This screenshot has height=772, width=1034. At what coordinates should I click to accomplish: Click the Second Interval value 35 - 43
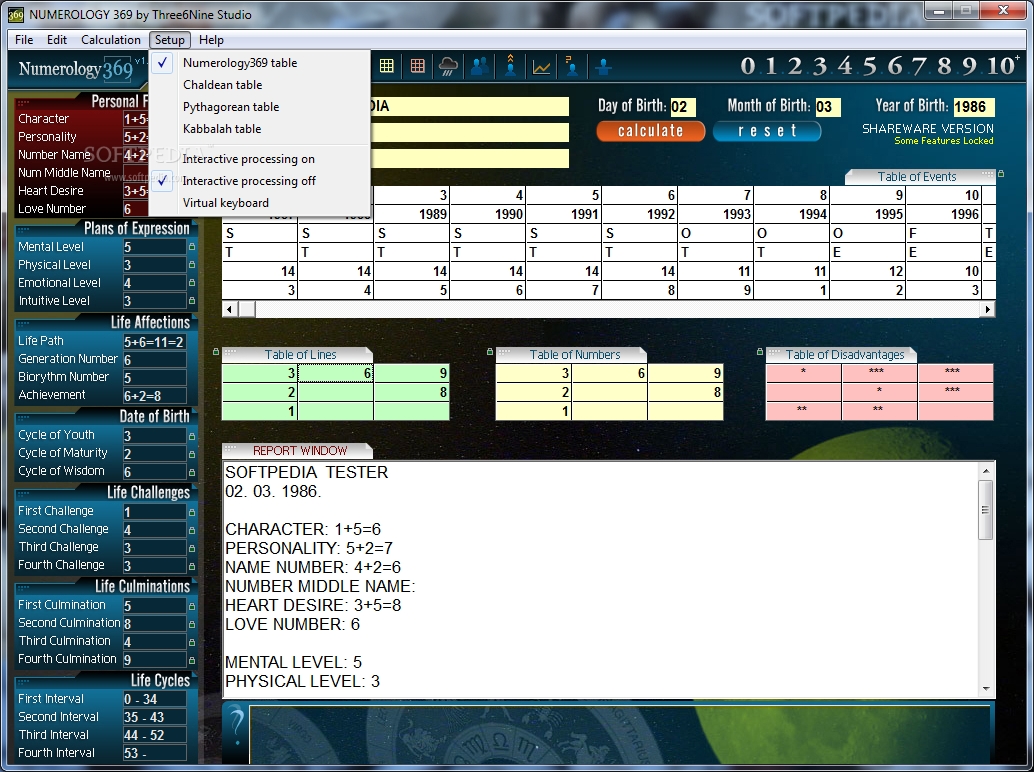pos(154,717)
